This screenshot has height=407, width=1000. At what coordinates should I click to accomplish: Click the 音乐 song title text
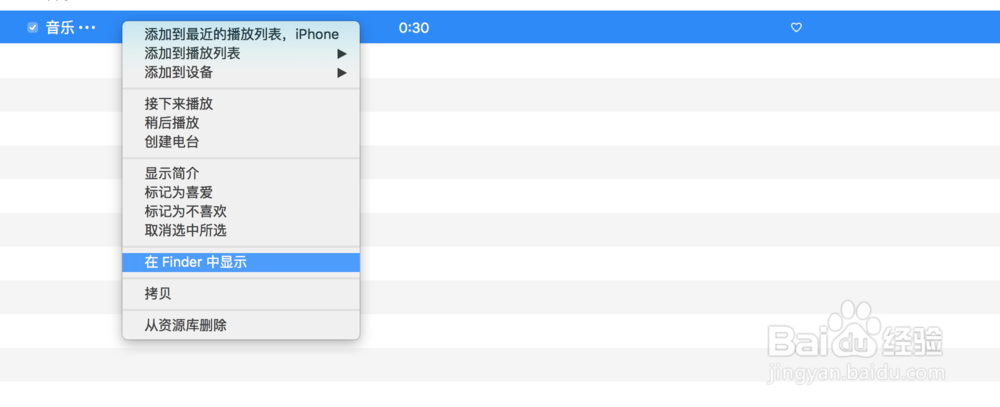[58, 28]
